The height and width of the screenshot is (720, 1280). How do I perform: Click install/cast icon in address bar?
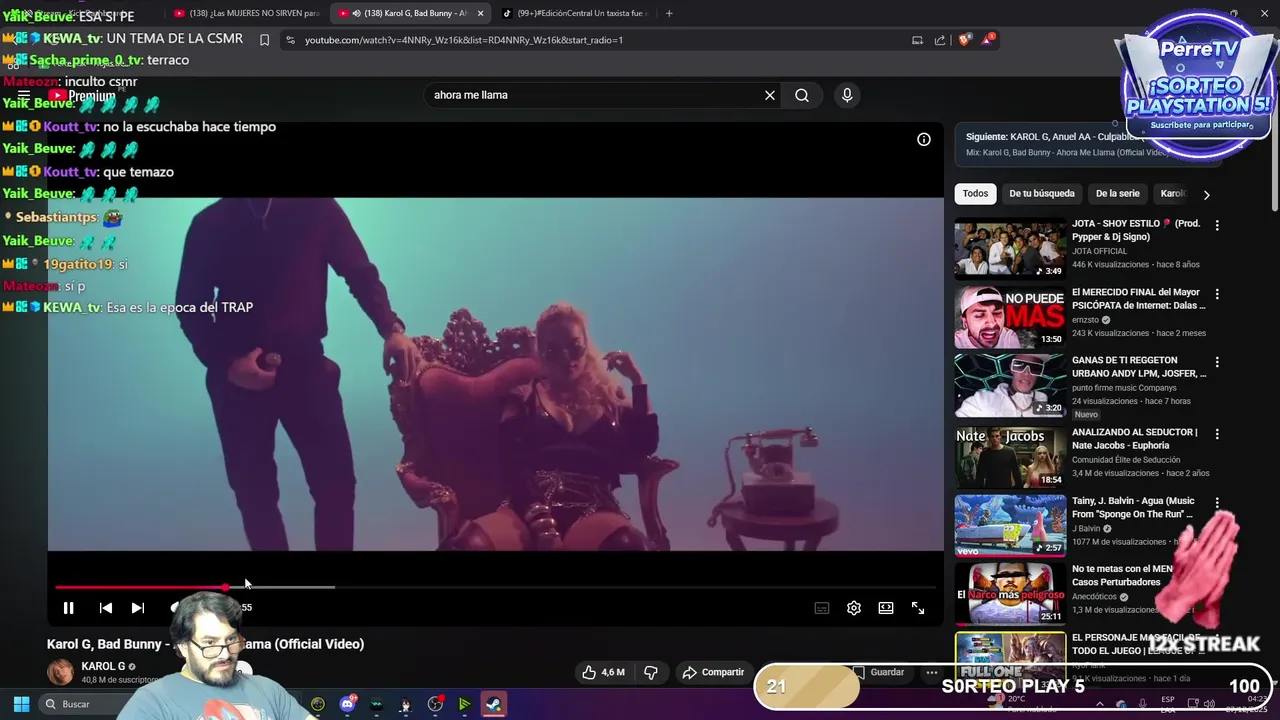point(917,40)
